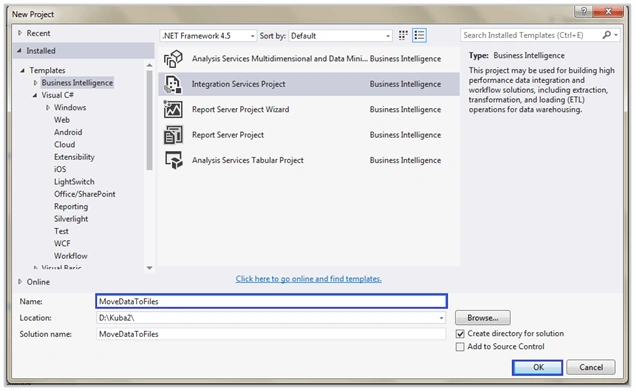Enable Add to Source Control checkbox
Viewport: 635px width, 391px height.
tap(460, 347)
